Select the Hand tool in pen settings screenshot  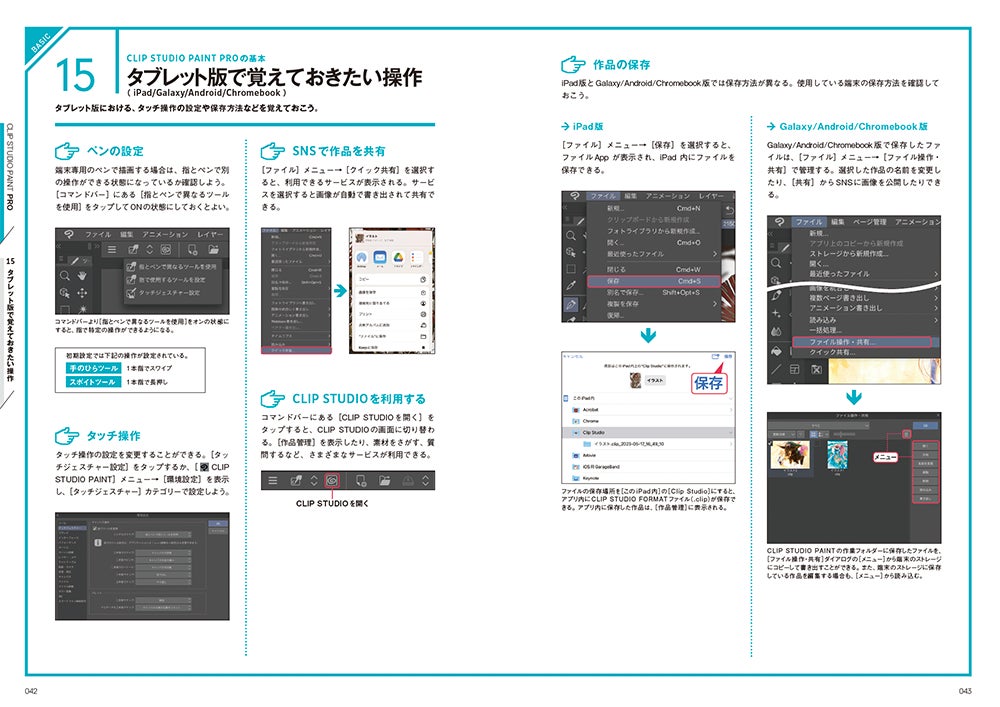[x=82, y=275]
